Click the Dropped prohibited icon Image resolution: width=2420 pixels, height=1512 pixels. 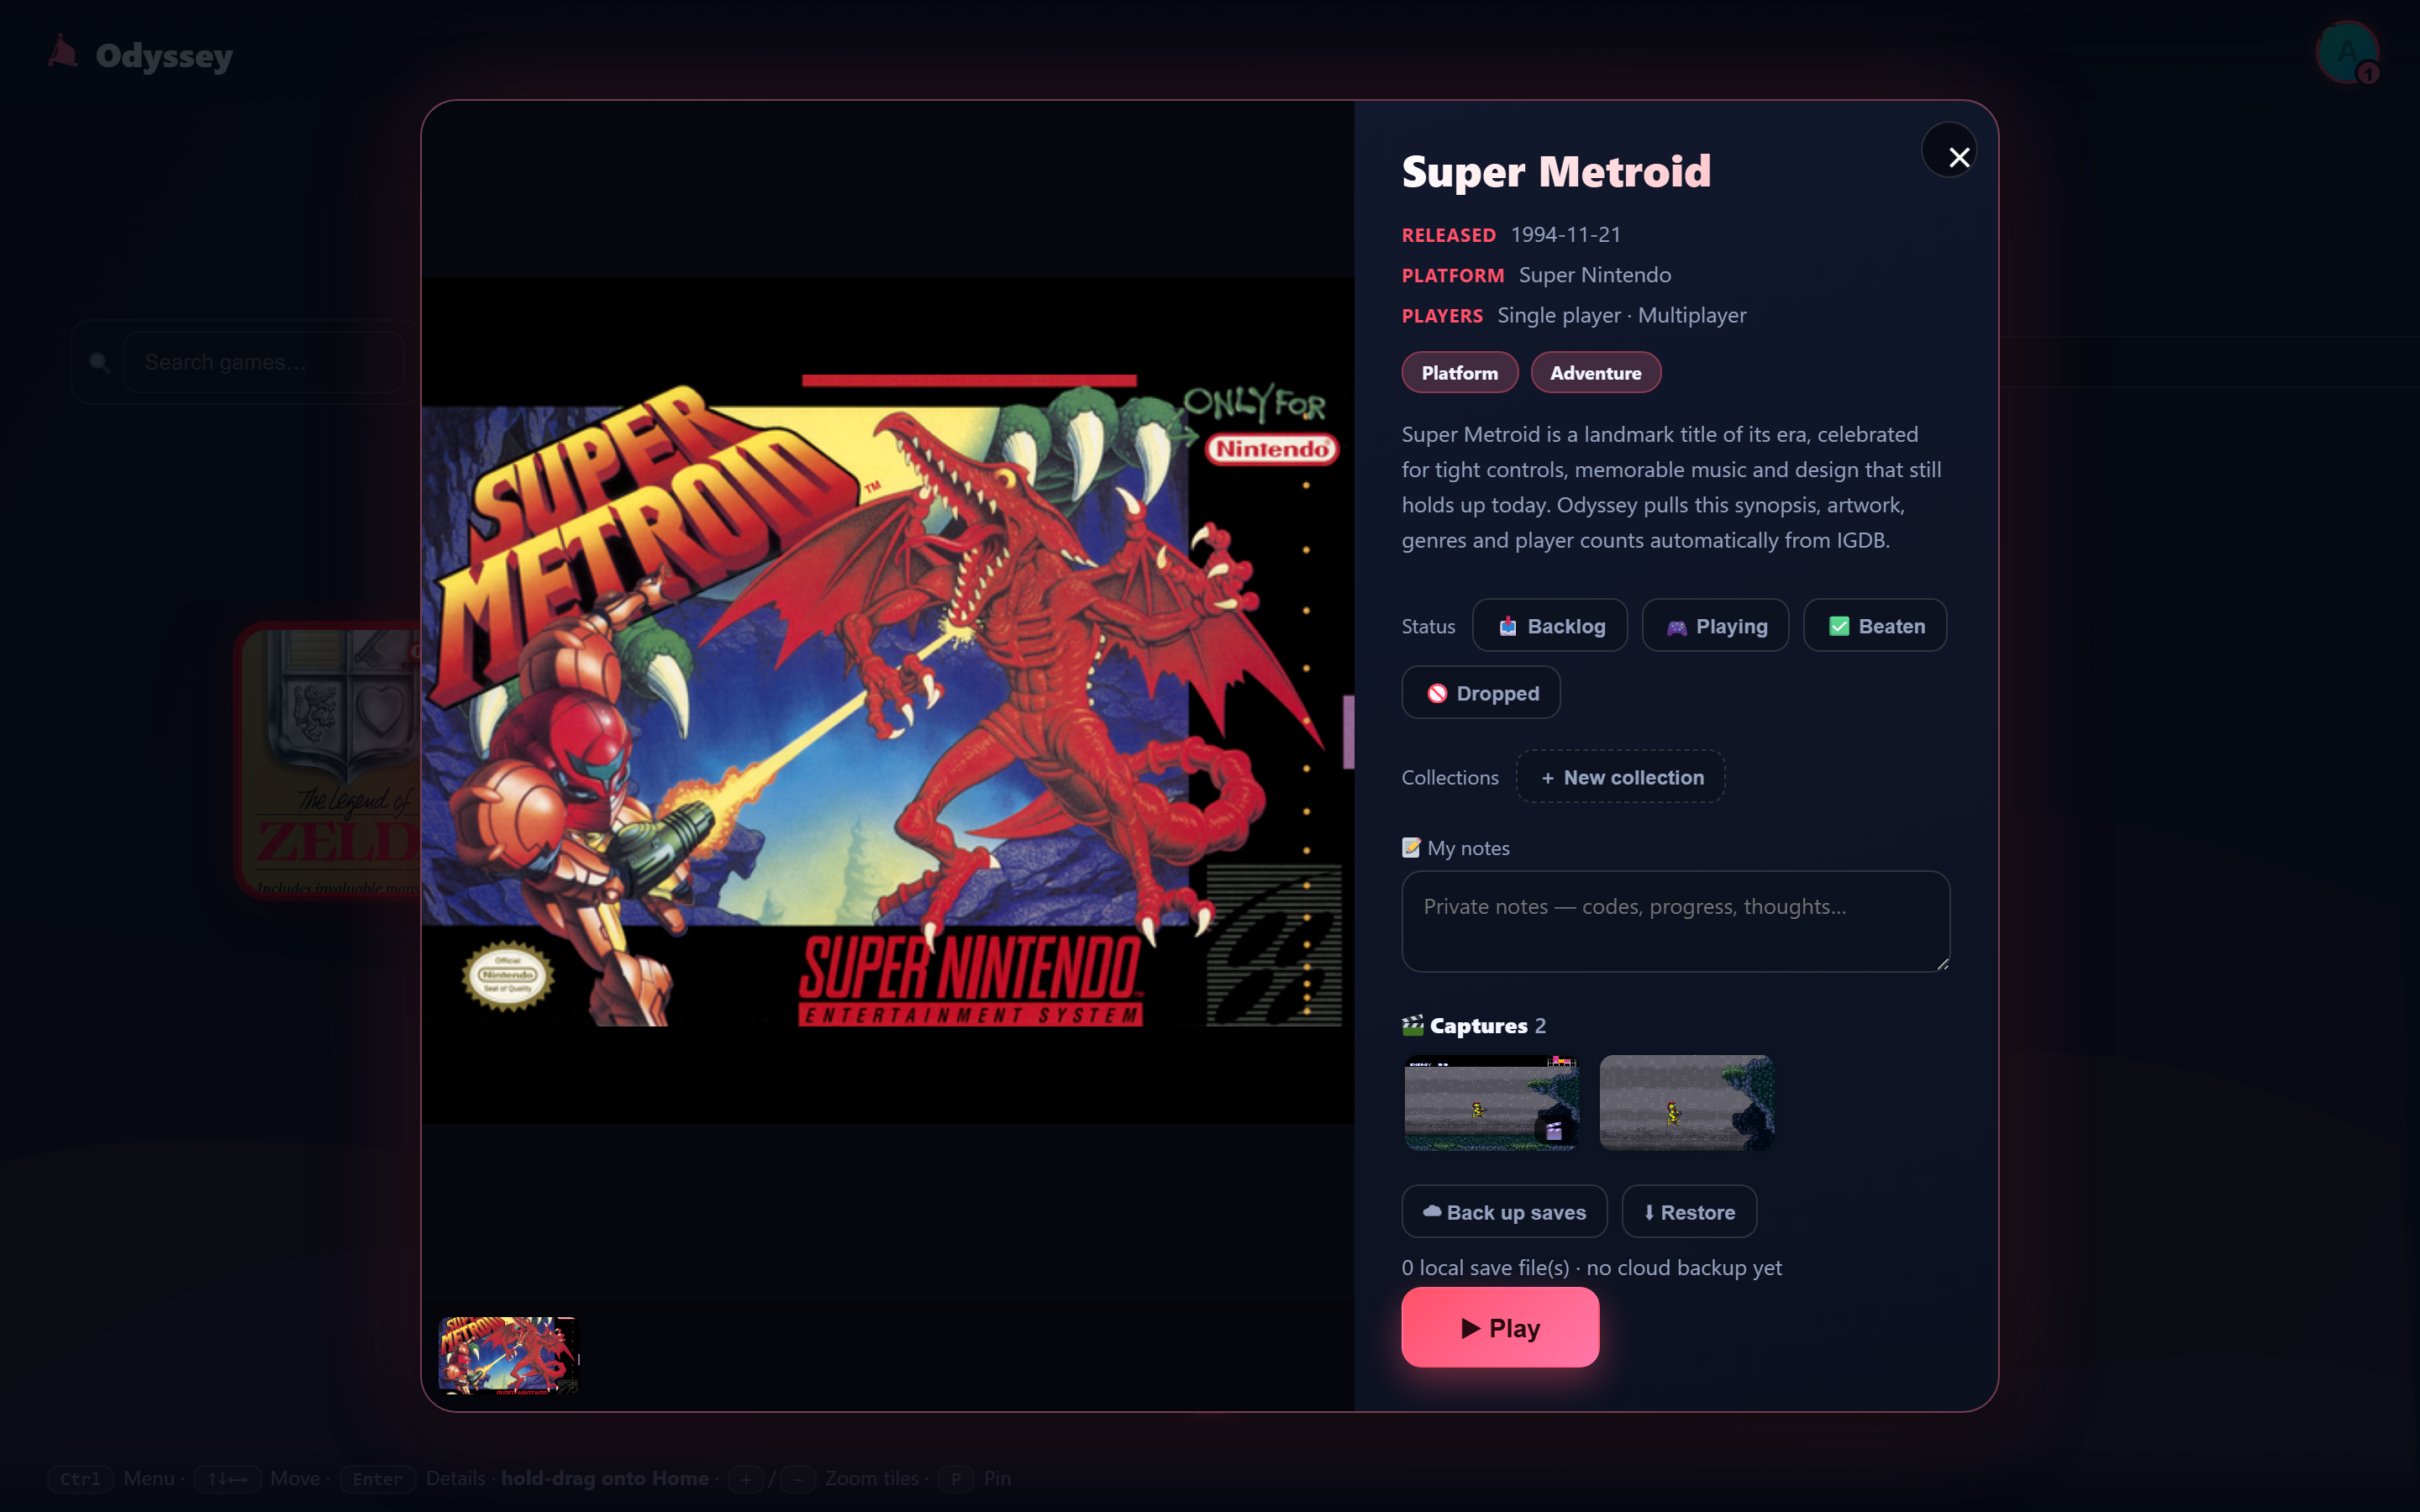tap(1437, 693)
